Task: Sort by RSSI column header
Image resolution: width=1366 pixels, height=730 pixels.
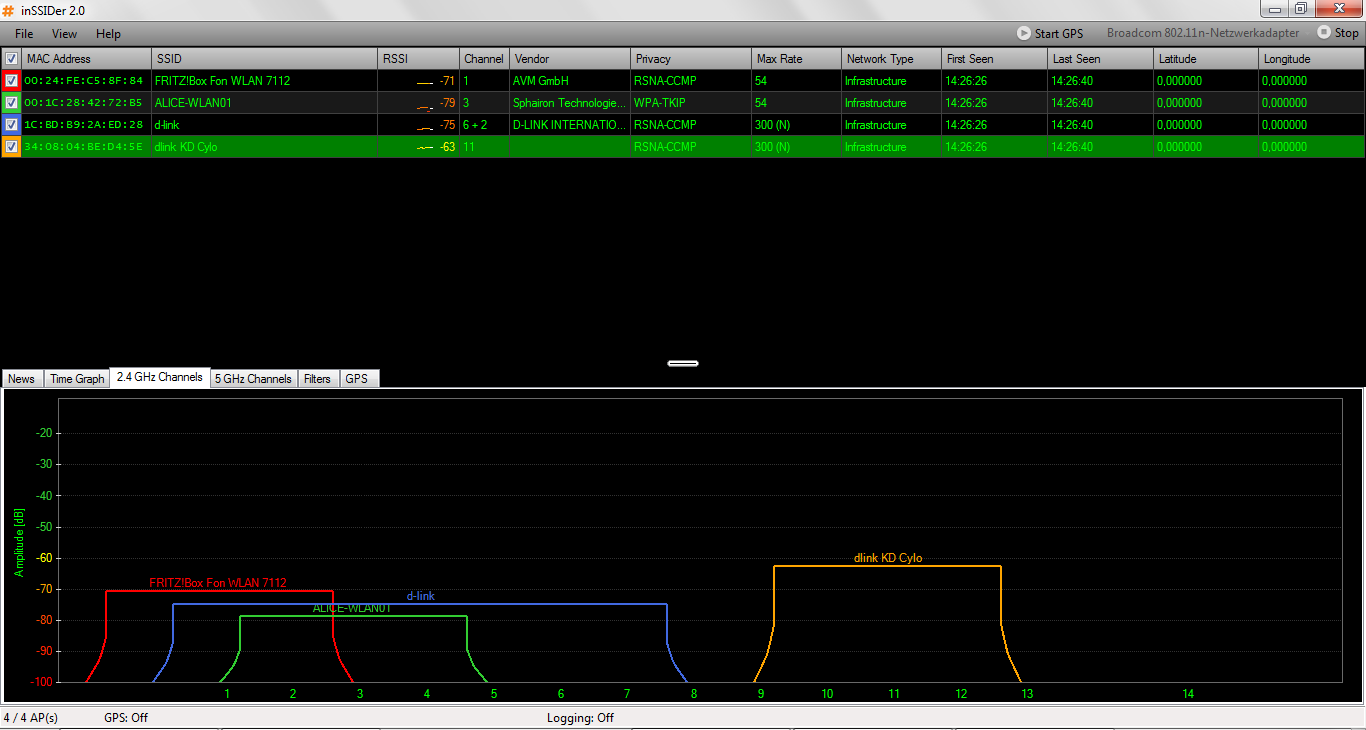Action: (x=418, y=59)
